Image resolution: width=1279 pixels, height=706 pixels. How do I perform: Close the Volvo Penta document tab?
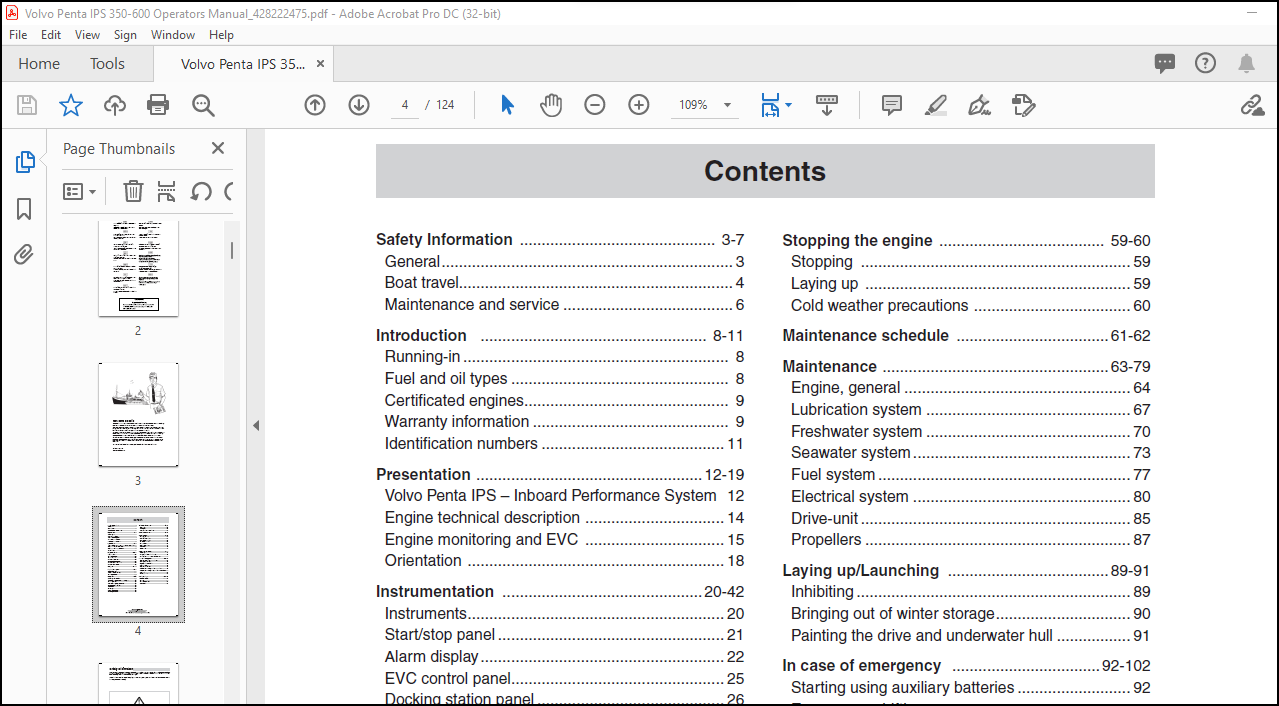[x=320, y=63]
